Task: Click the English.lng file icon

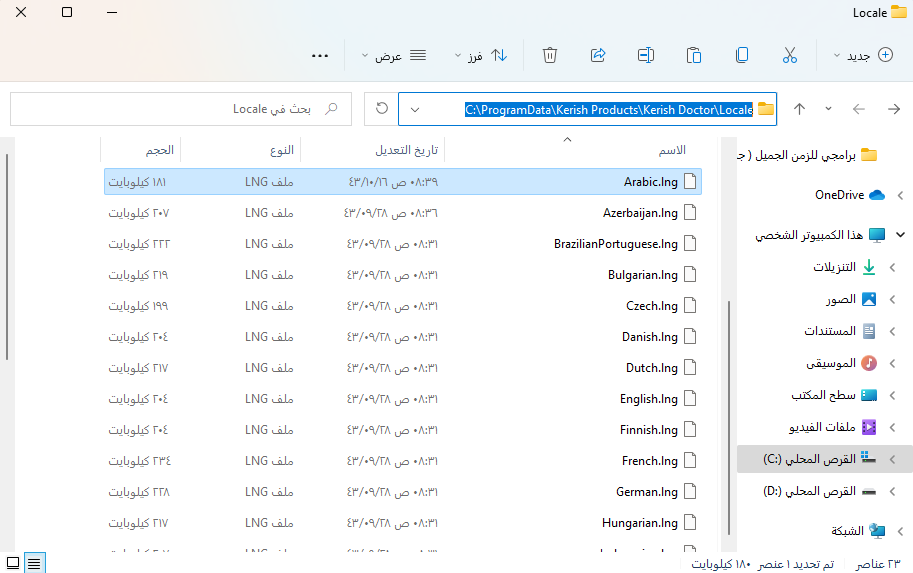Action: coord(690,398)
